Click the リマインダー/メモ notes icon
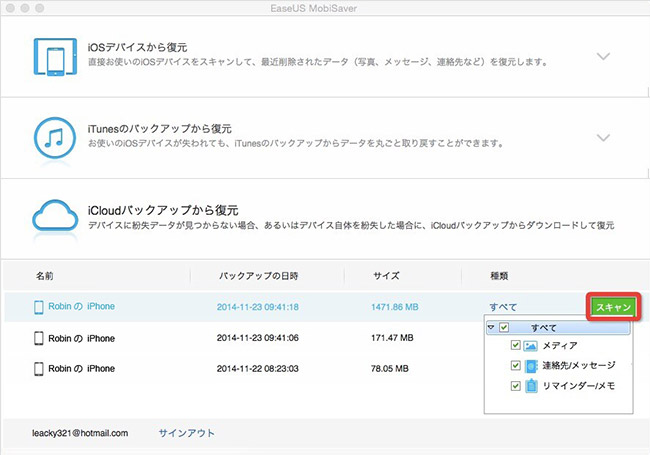650x455 pixels. 531,386
